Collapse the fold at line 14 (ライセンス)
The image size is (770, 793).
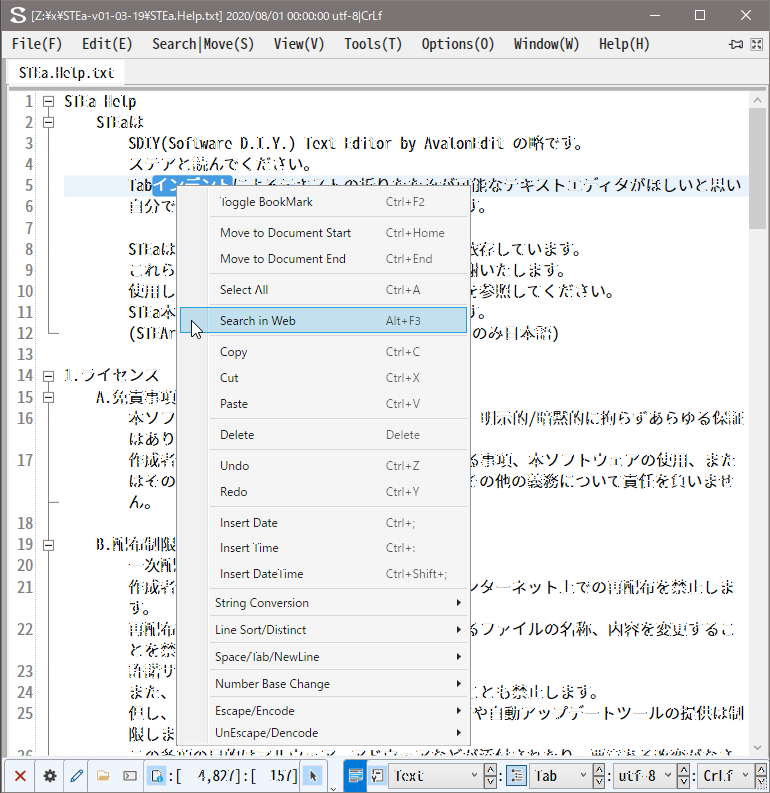point(49,376)
